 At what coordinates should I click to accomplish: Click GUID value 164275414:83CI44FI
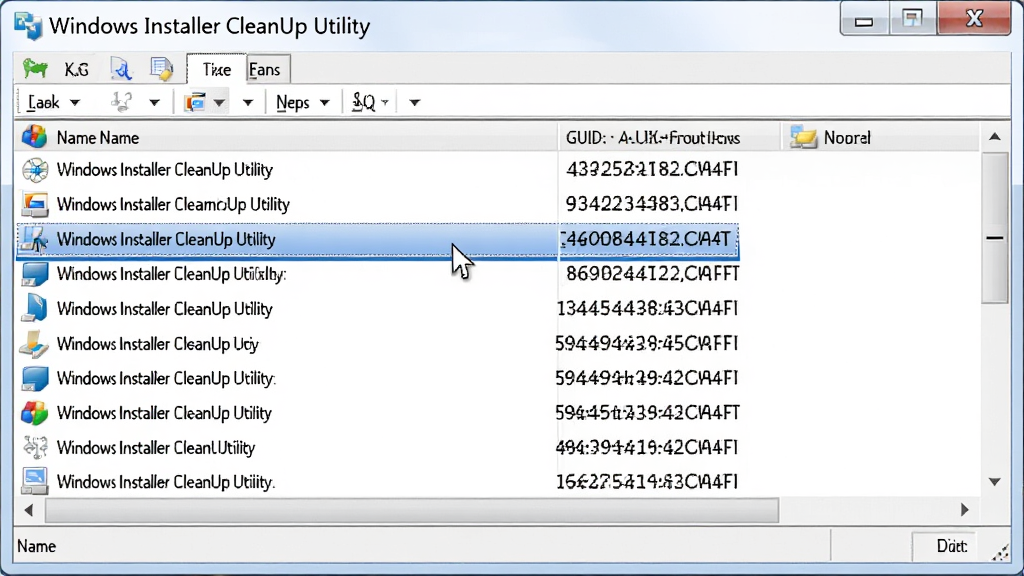click(x=647, y=482)
